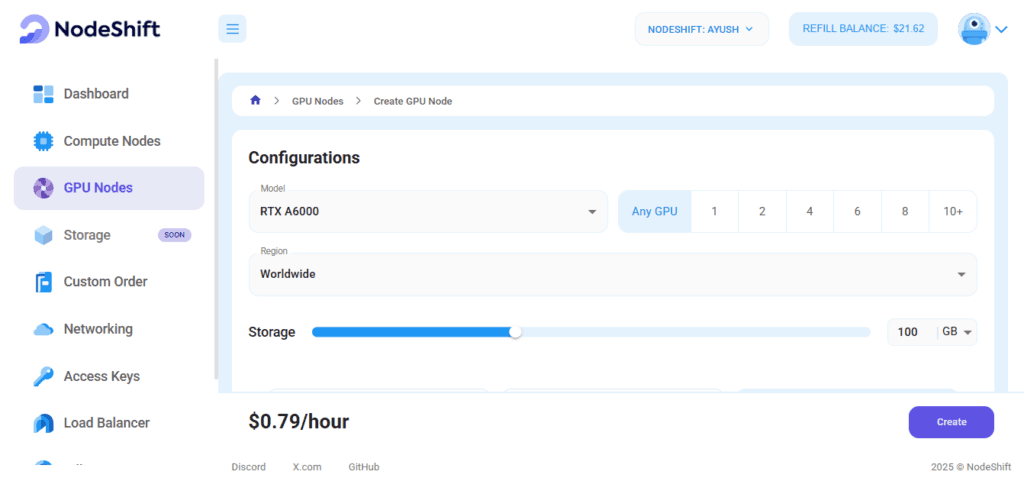Screen dimensions: 1024x481
Task: Expand the account menu chevron beside avatar
Action: tap(1002, 29)
